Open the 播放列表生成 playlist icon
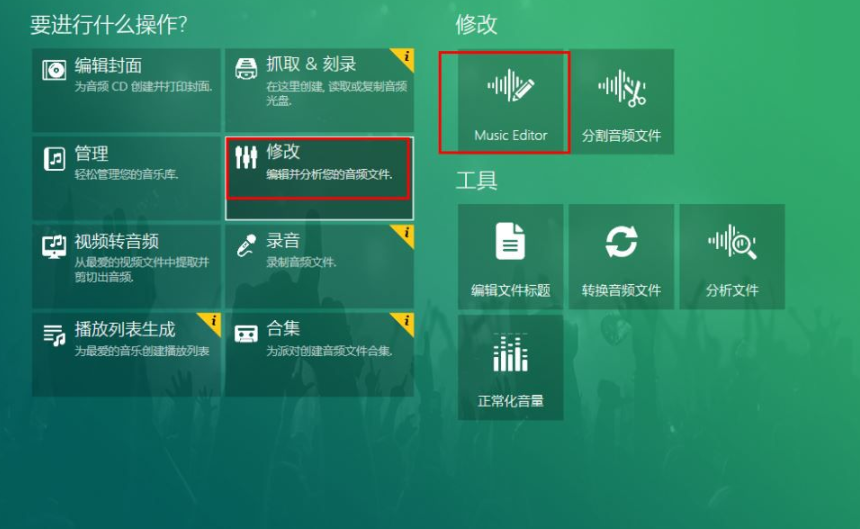This screenshot has width=860, height=529. pos(54,335)
